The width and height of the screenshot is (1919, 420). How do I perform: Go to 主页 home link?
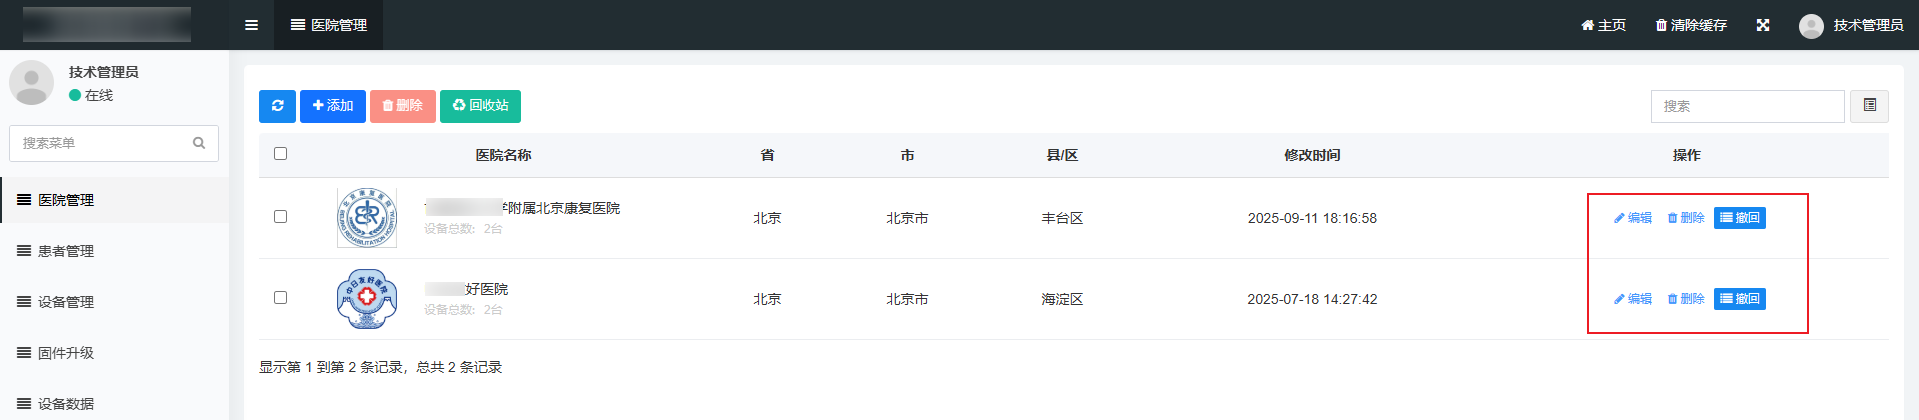coord(1603,25)
